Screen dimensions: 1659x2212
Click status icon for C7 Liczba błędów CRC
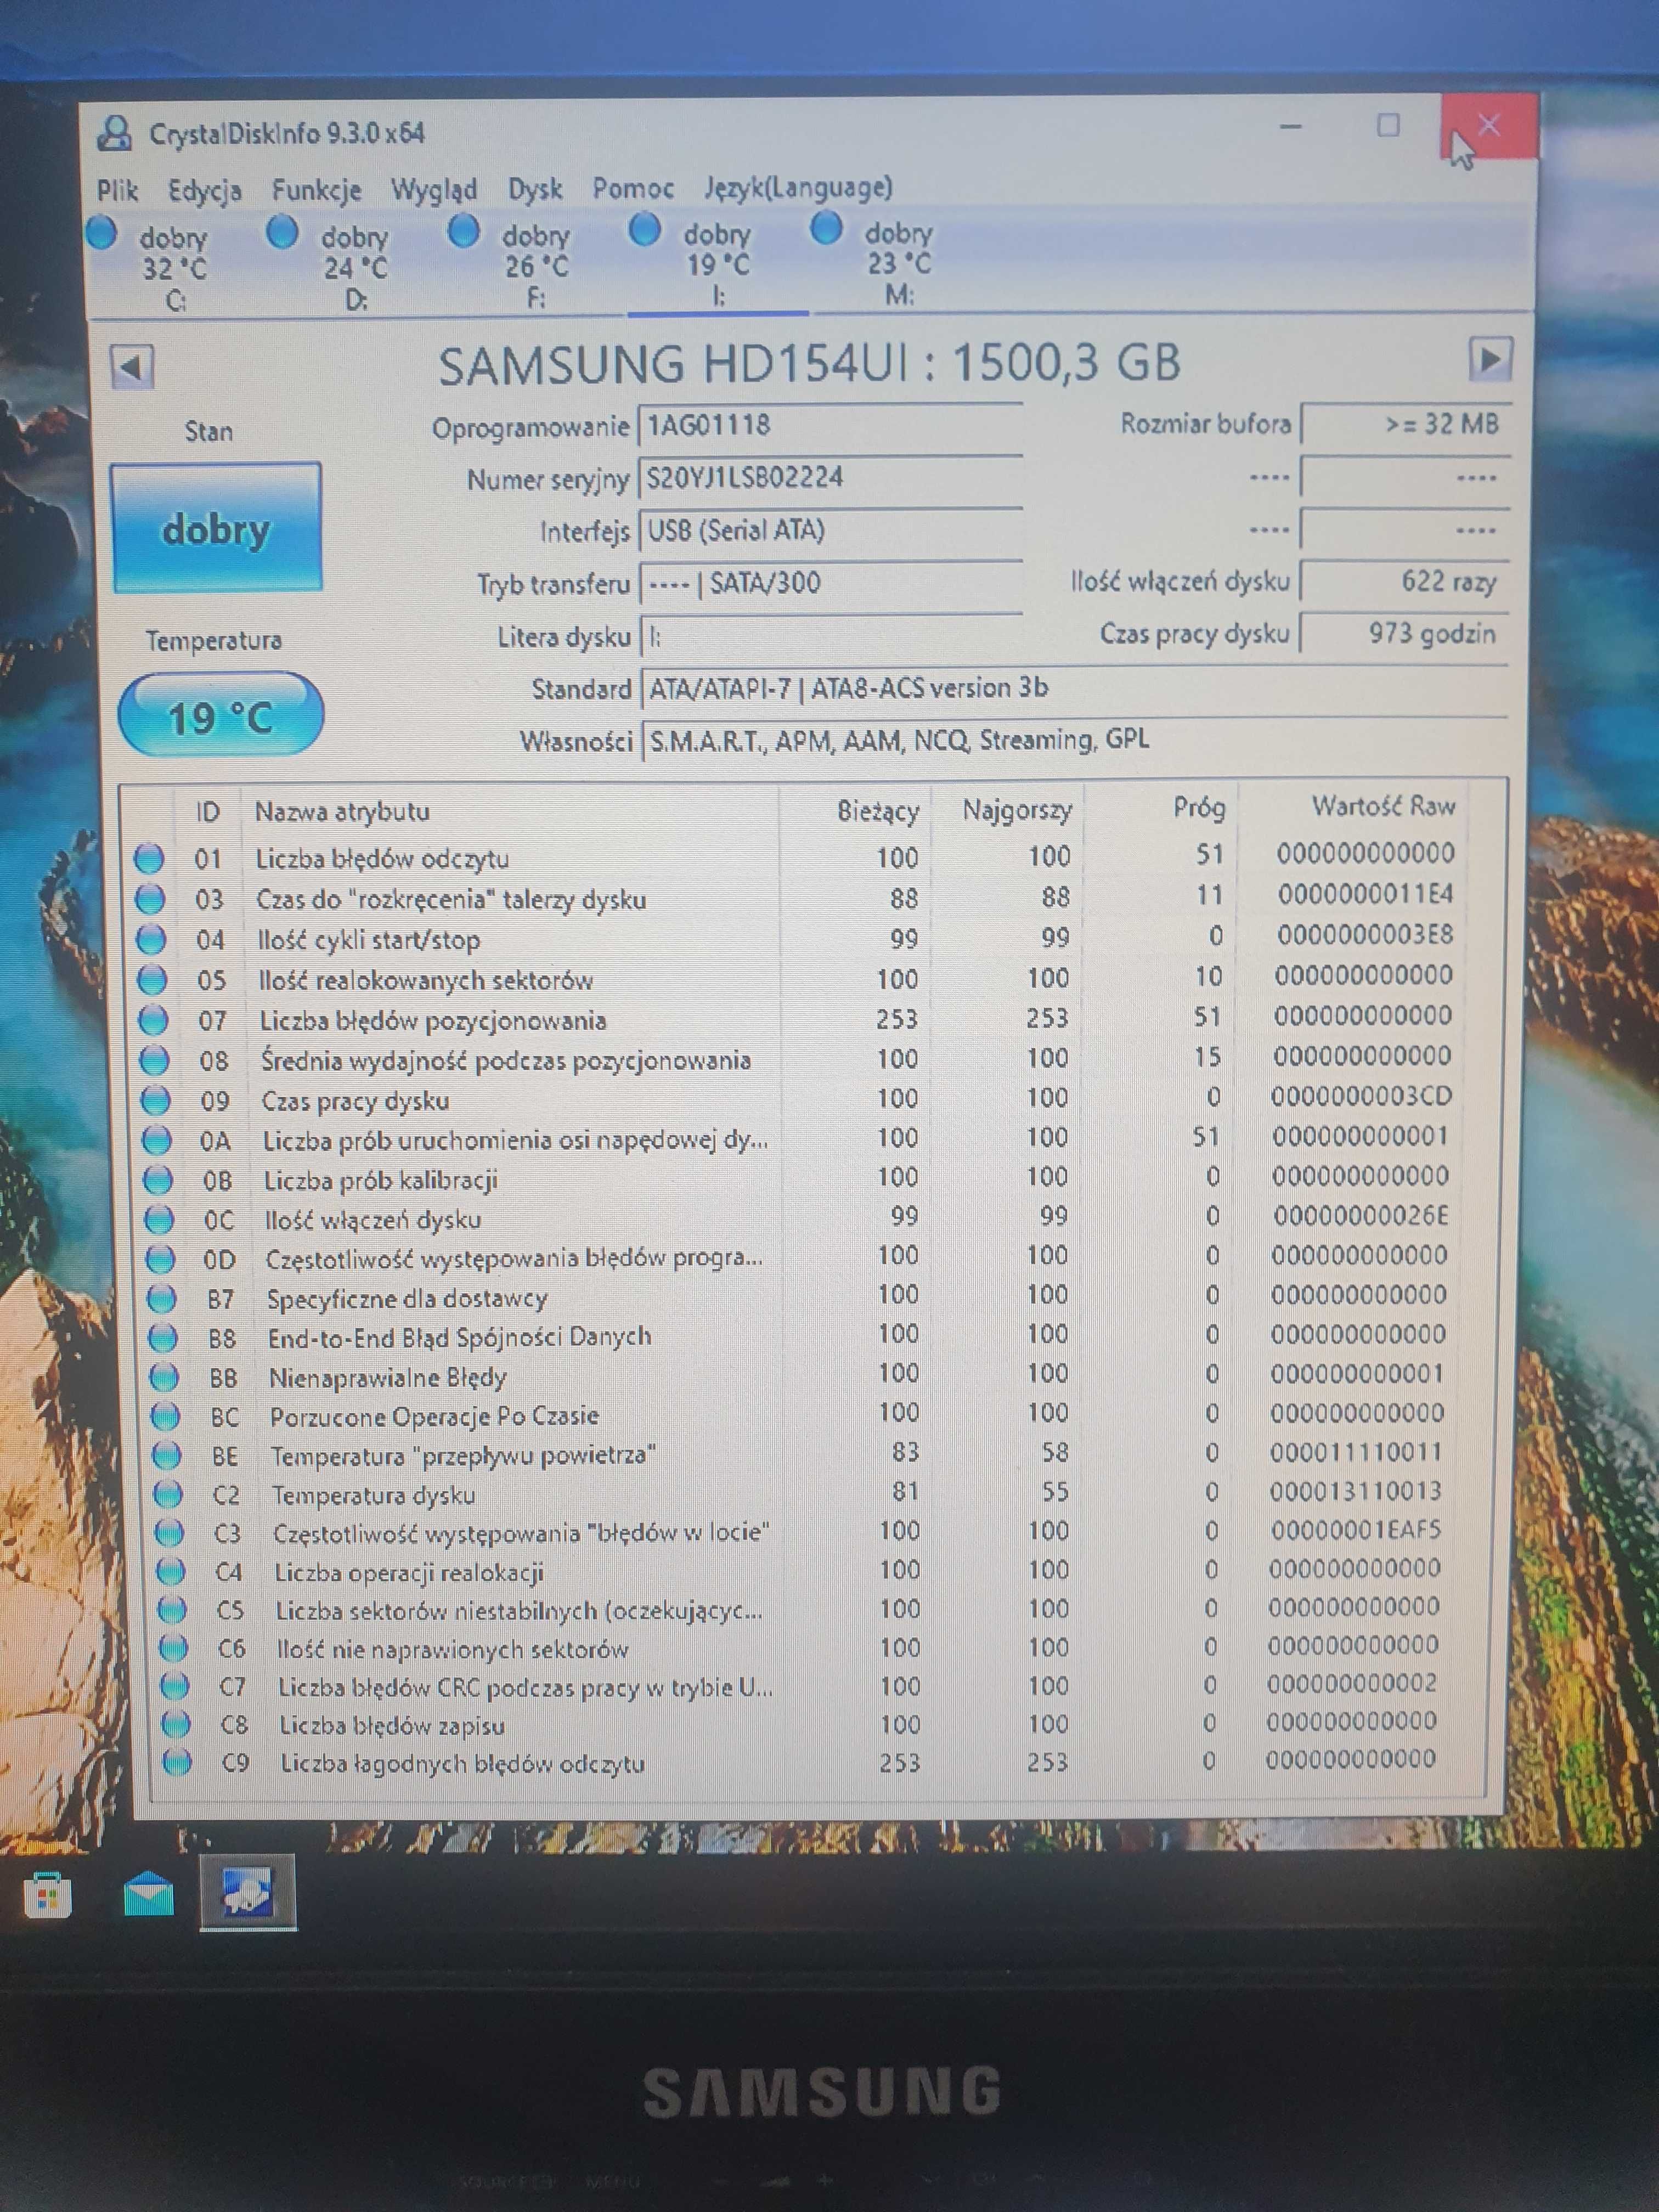[174, 1686]
